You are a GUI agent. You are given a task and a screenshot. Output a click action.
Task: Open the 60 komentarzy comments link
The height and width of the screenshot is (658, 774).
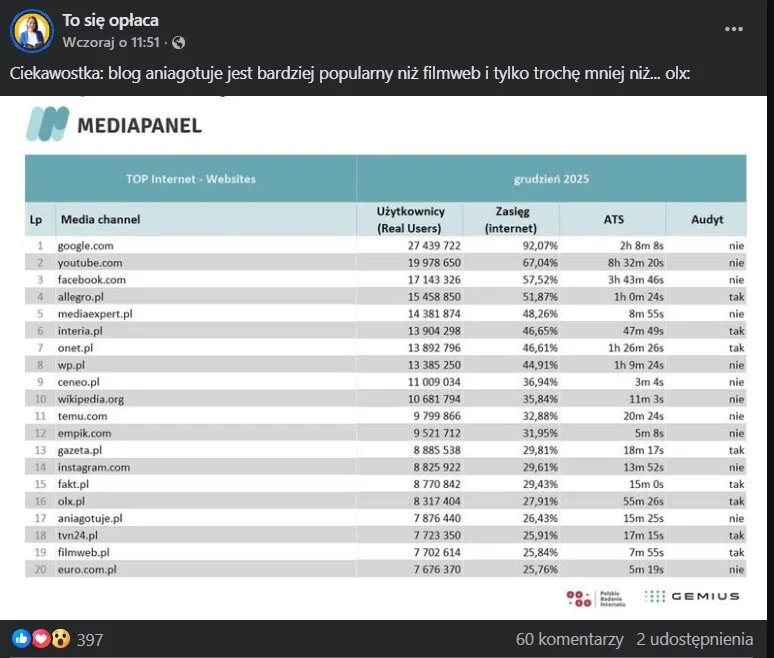(570, 639)
